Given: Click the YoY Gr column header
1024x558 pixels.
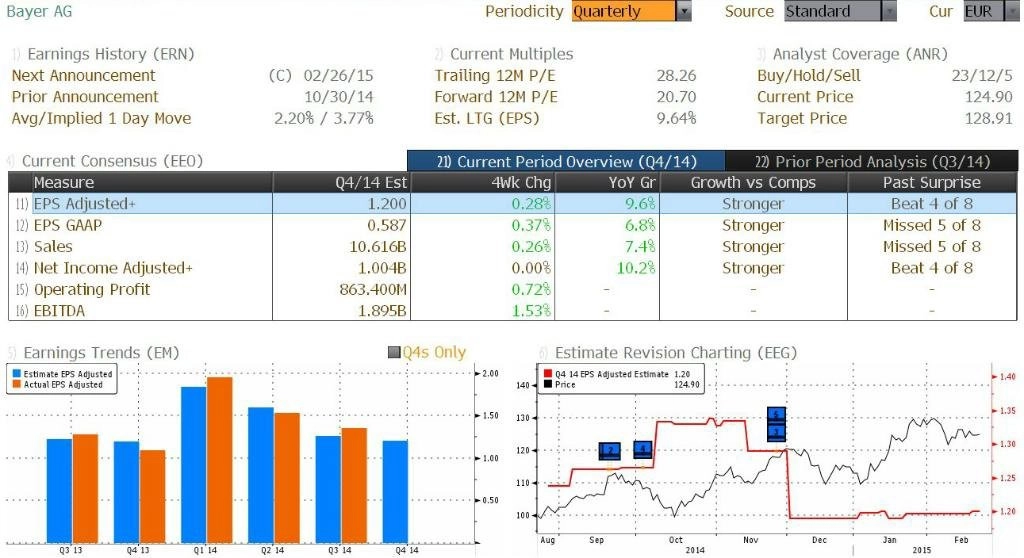Looking at the screenshot, I should point(607,182).
